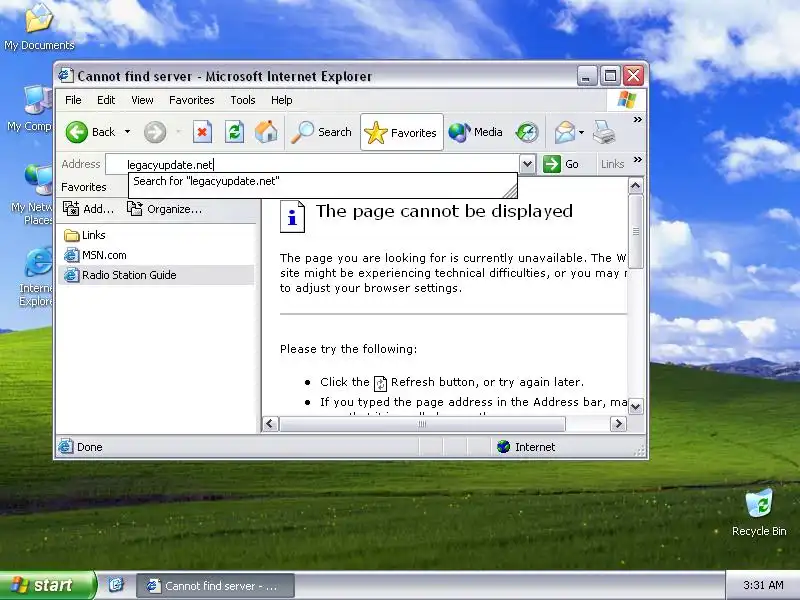Screen dimensions: 800x600
Task: Stop loading with the red X icon
Action: pos(202,132)
